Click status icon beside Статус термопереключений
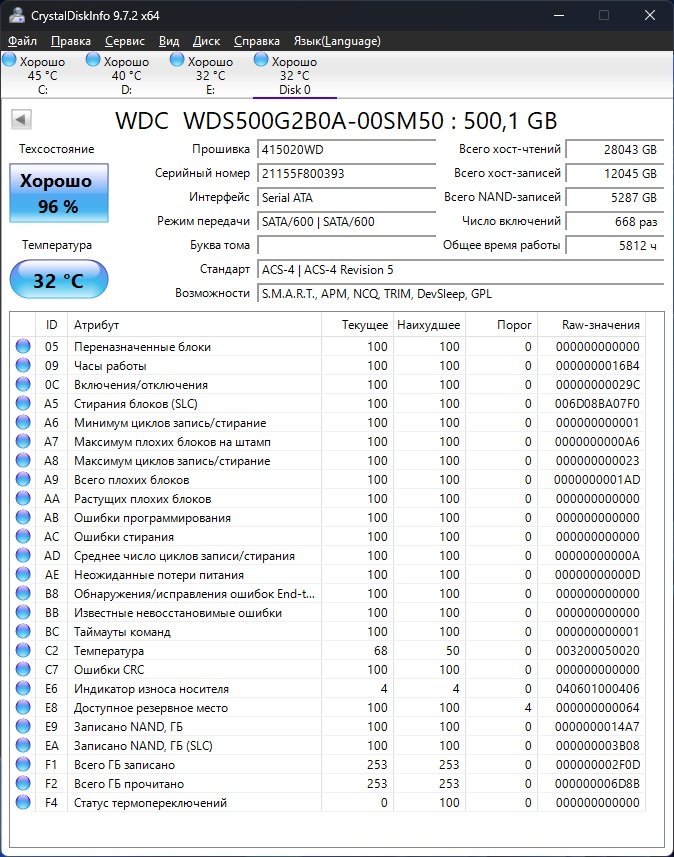 (23, 803)
